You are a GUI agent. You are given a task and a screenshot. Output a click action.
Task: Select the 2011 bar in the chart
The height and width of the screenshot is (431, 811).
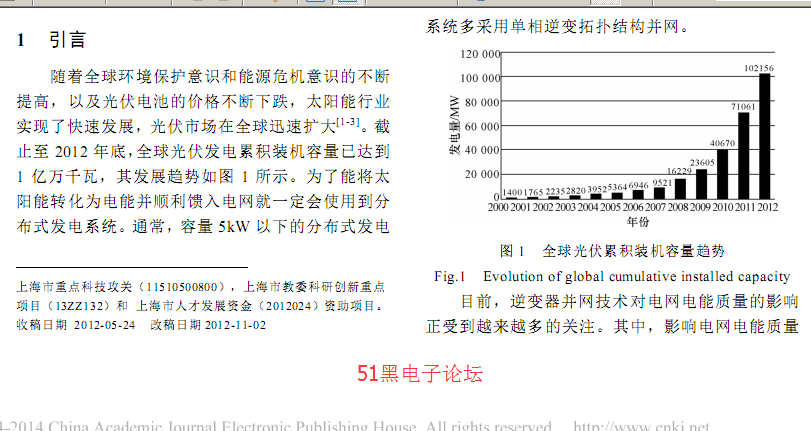pos(743,156)
